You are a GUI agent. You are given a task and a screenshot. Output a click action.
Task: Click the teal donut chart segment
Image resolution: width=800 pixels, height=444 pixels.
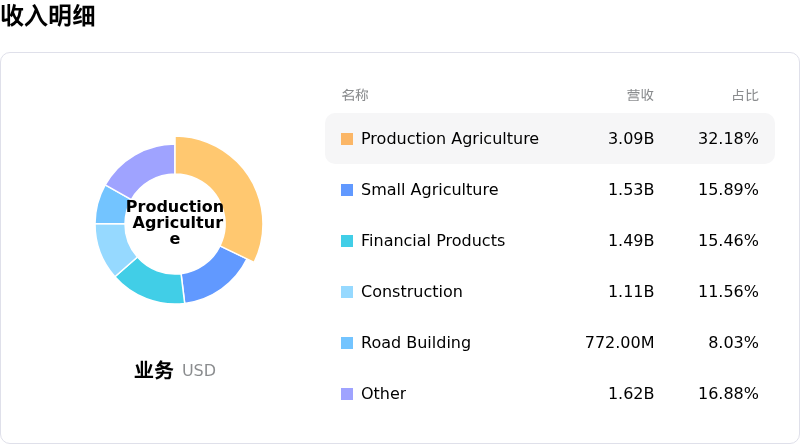click(x=152, y=280)
